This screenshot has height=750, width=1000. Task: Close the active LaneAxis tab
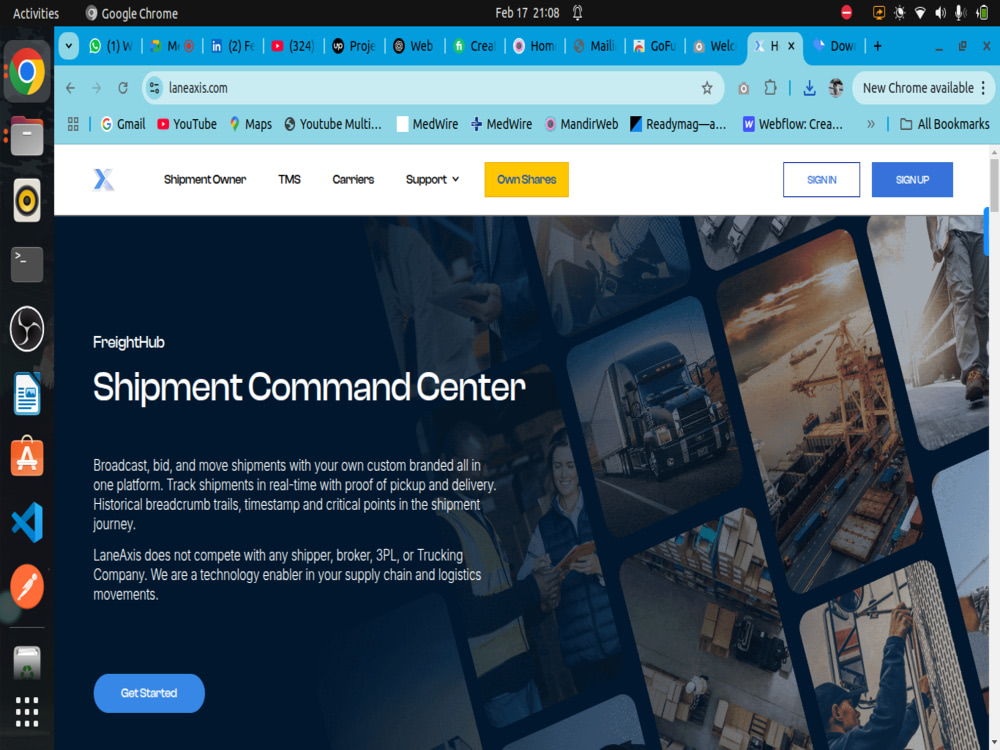point(791,46)
